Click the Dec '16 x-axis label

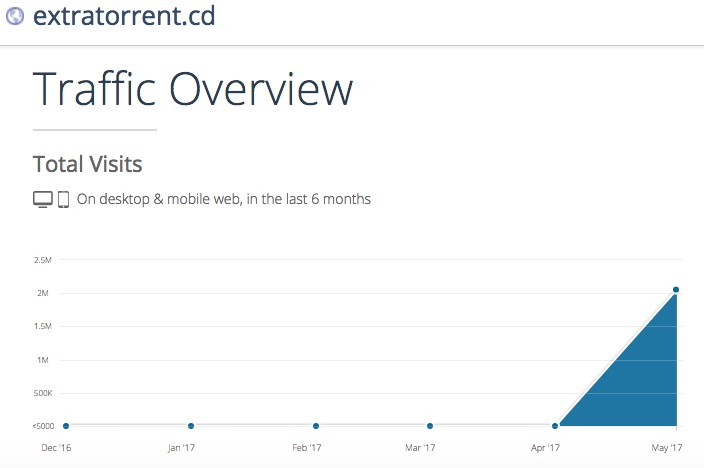click(56, 448)
